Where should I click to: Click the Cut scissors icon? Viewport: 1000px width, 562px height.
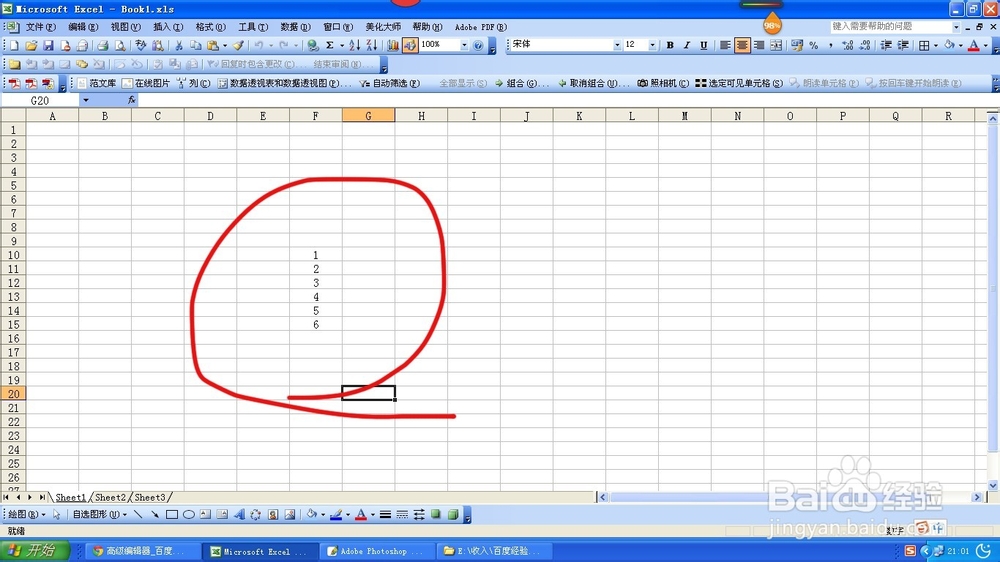pyautogui.click(x=179, y=45)
